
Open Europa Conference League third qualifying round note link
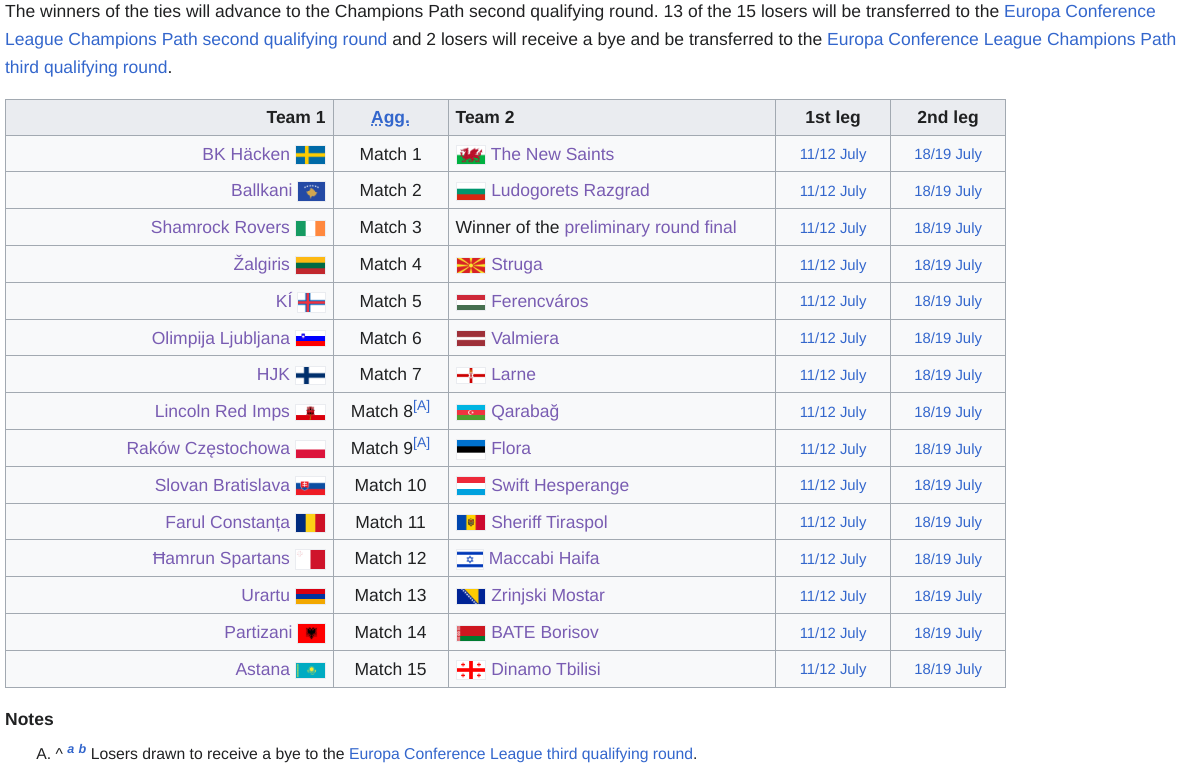click(521, 754)
